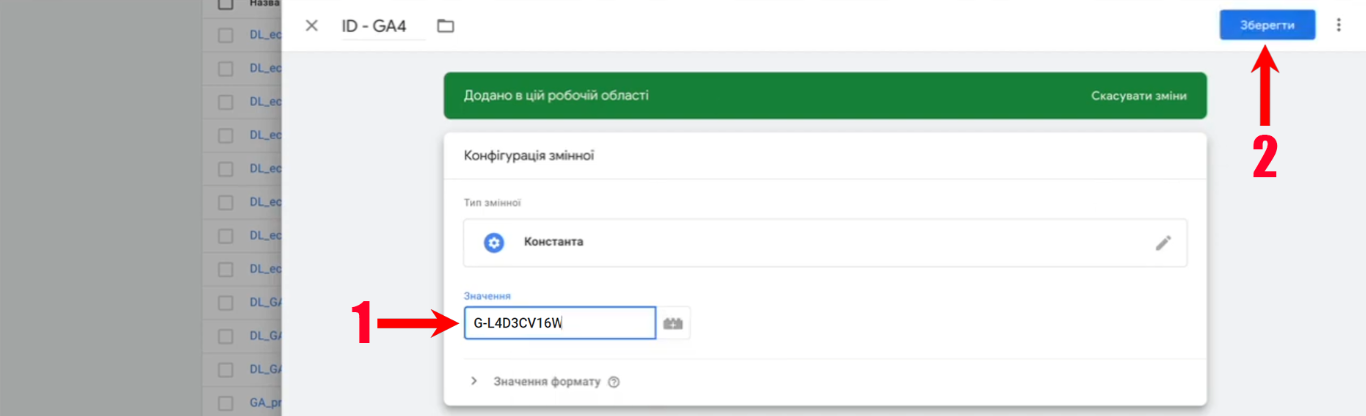Click the blue gear Константа type icon

(493, 242)
